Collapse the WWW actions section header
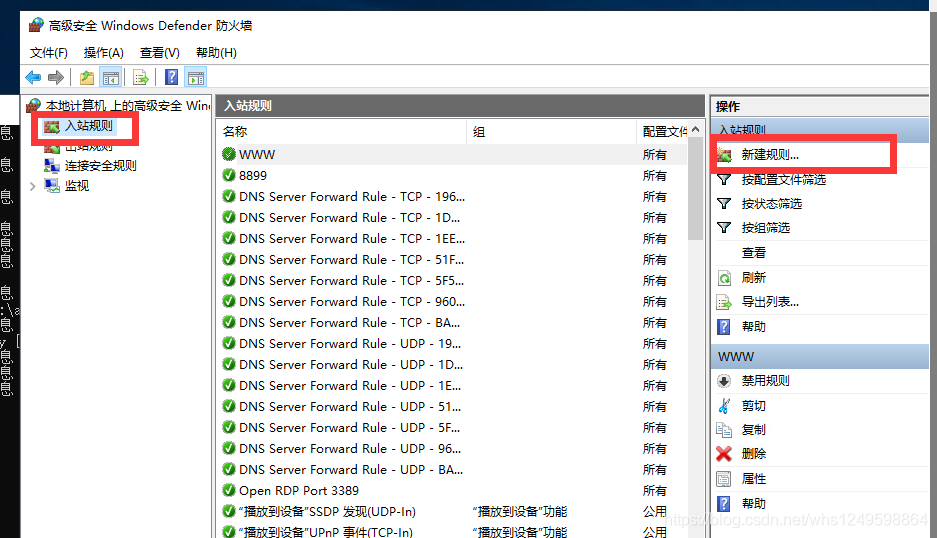 (820, 357)
